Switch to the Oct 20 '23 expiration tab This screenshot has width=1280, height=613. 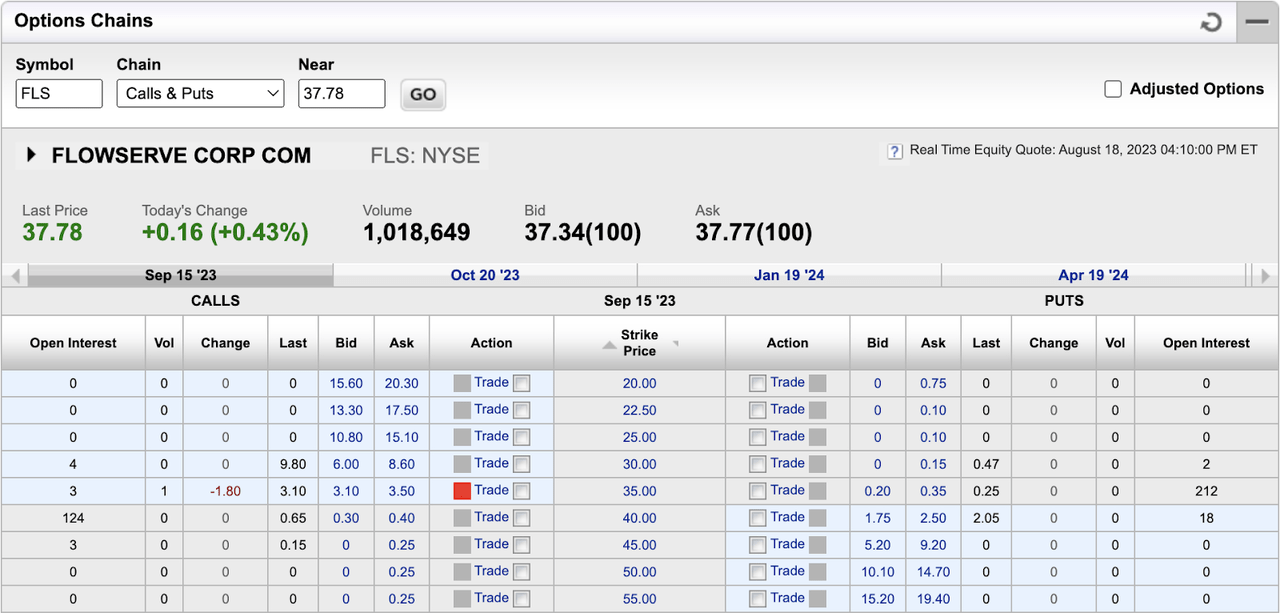pyautogui.click(x=485, y=275)
